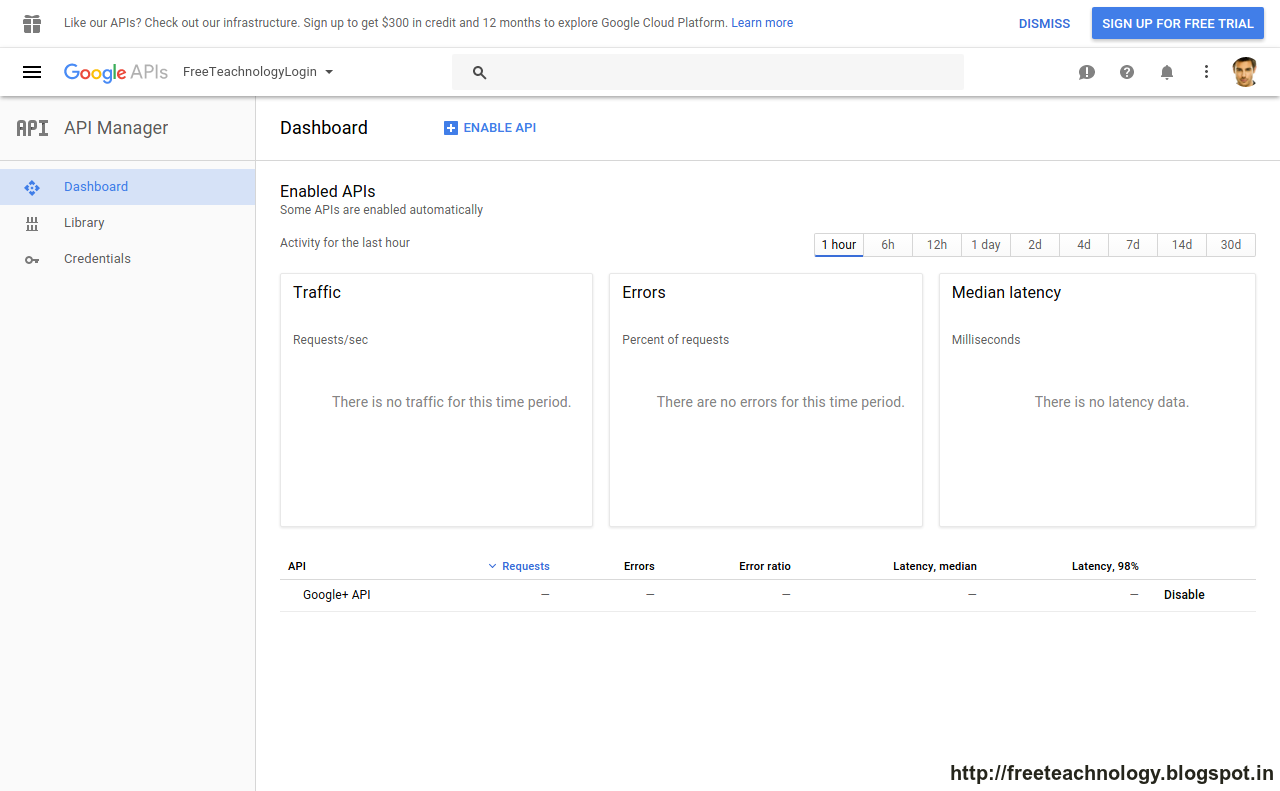Image resolution: width=1280 pixels, height=791 pixels.
Task: Select the 30d time range
Action: [x=1231, y=245]
